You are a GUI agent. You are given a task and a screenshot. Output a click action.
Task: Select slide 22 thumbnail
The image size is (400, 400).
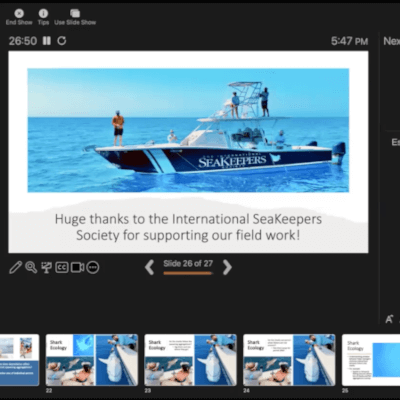pos(92,360)
